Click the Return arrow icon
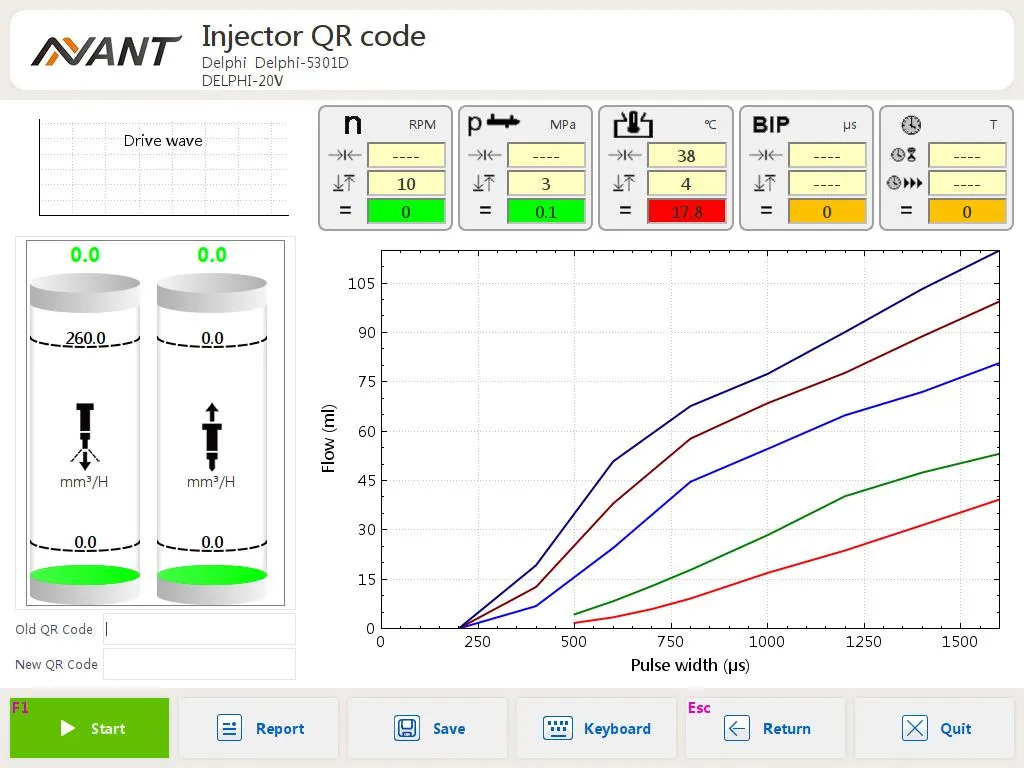Viewport: 1024px width, 768px height. point(737,728)
